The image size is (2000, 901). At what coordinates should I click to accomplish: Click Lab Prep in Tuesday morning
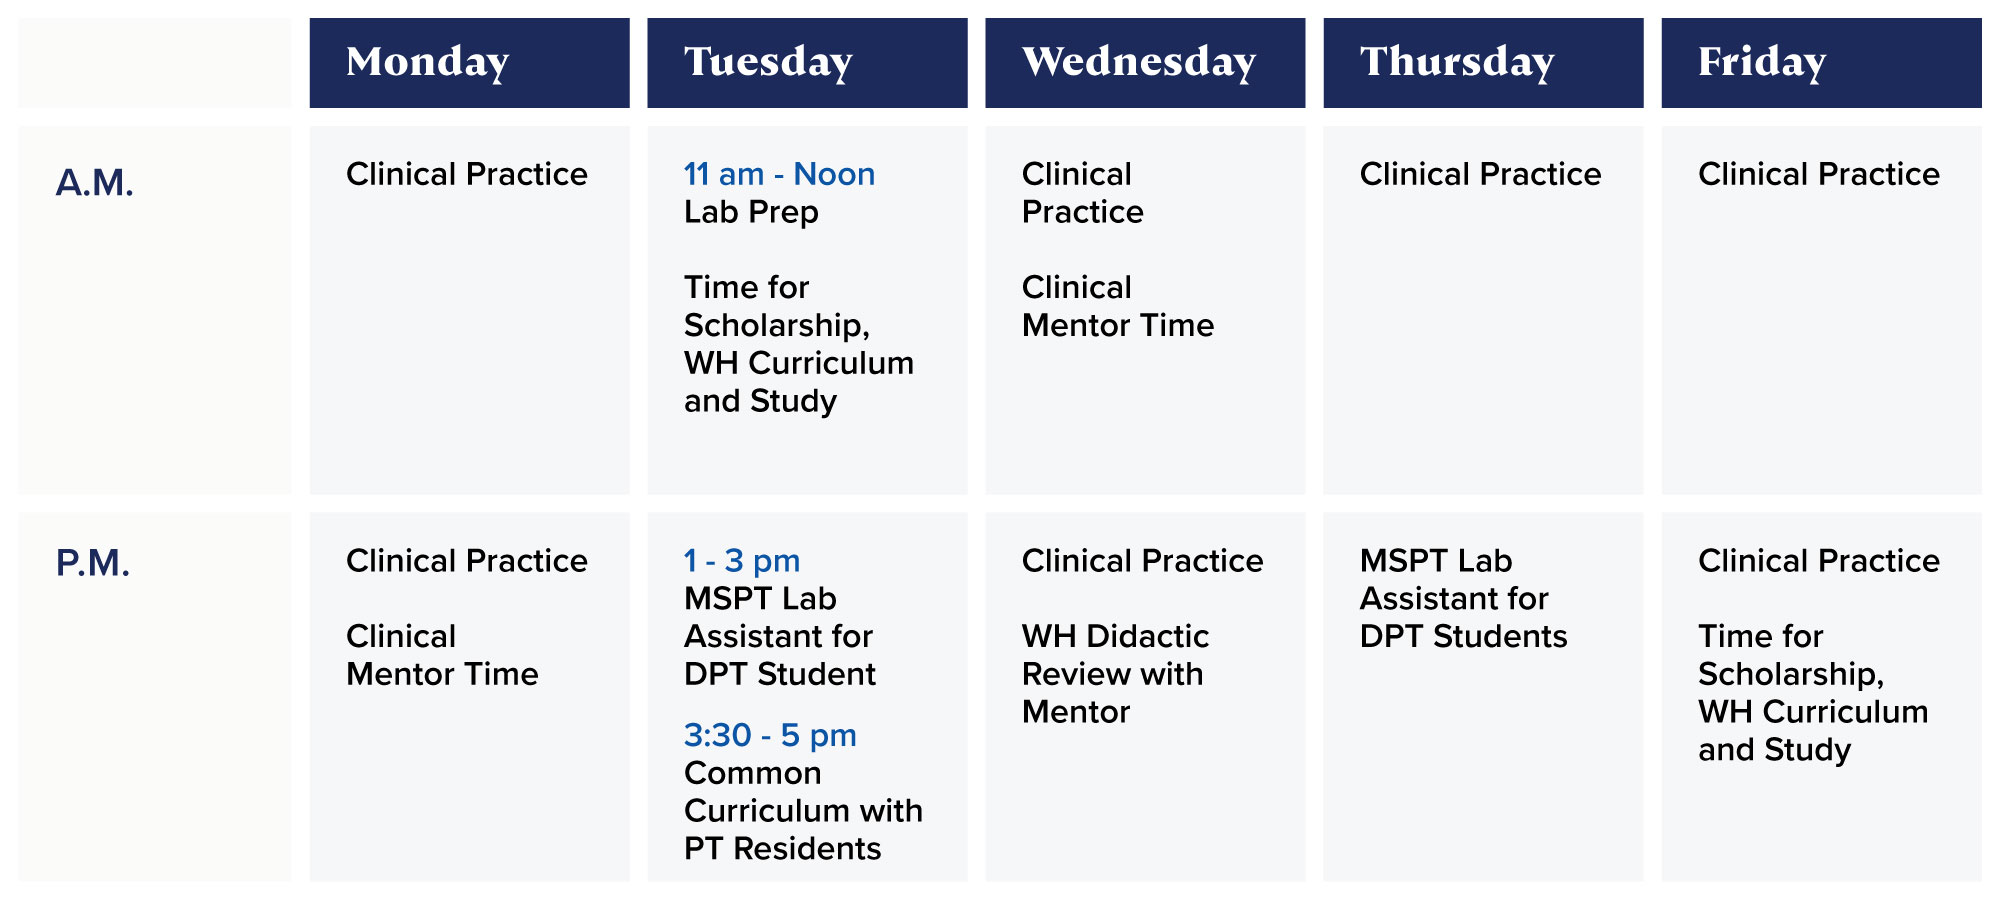(x=751, y=212)
